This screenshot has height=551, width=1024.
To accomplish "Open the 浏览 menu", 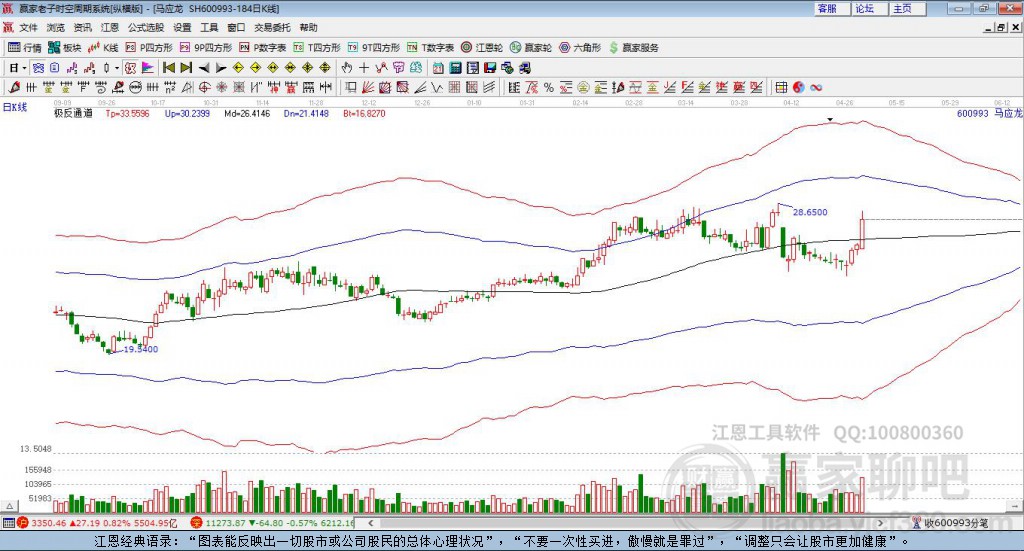I will pyautogui.click(x=56, y=27).
